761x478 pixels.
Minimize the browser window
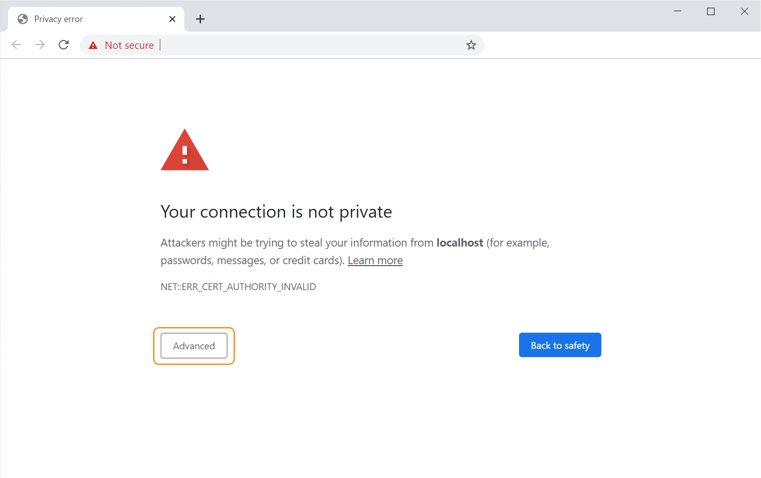coord(678,11)
